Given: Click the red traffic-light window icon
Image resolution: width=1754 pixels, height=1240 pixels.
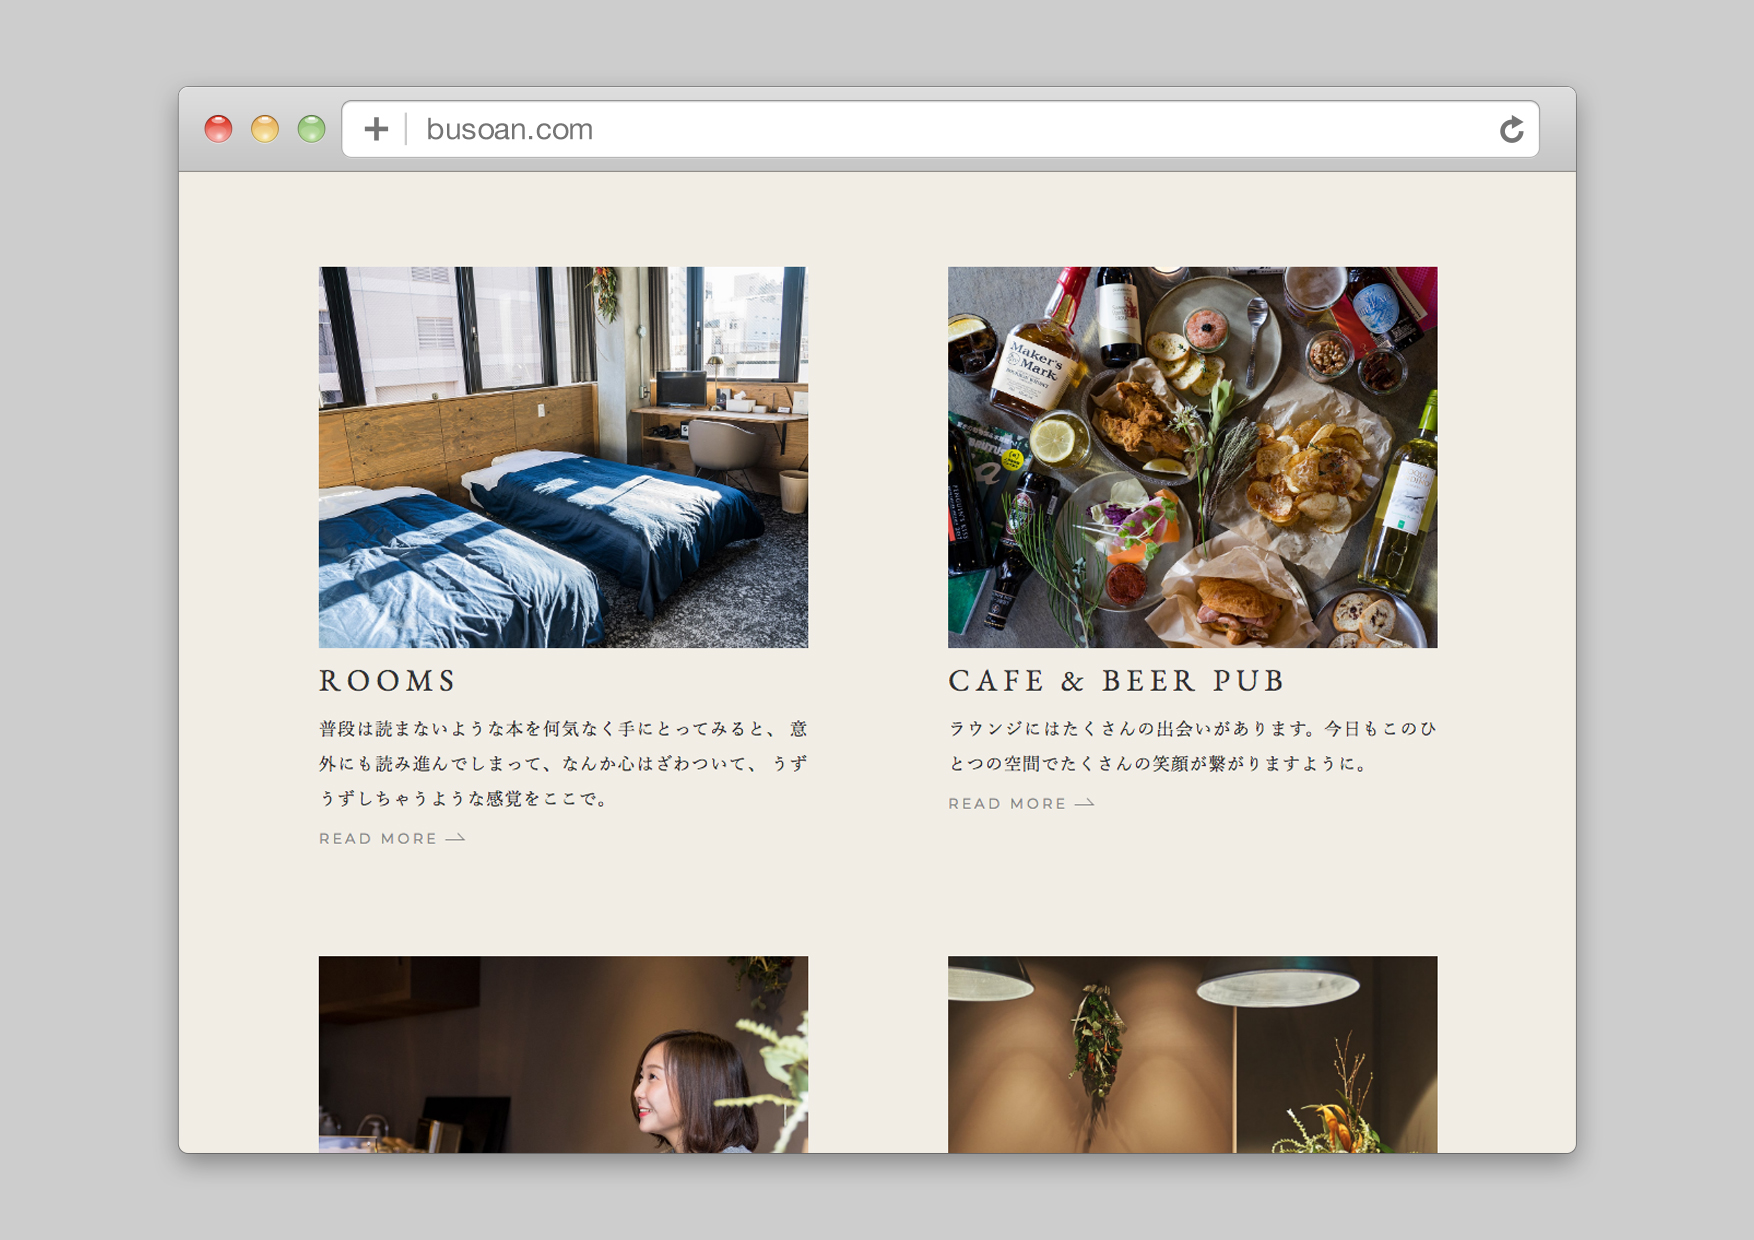Looking at the screenshot, I should tap(219, 128).
